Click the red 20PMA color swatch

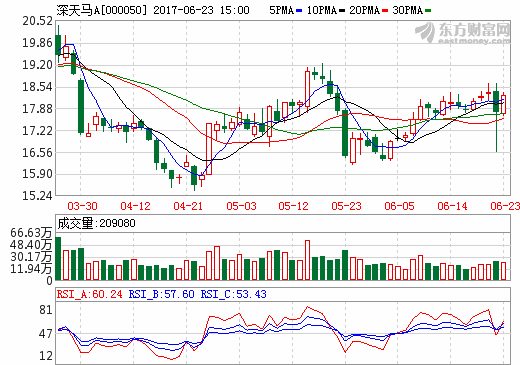[x=385, y=11]
